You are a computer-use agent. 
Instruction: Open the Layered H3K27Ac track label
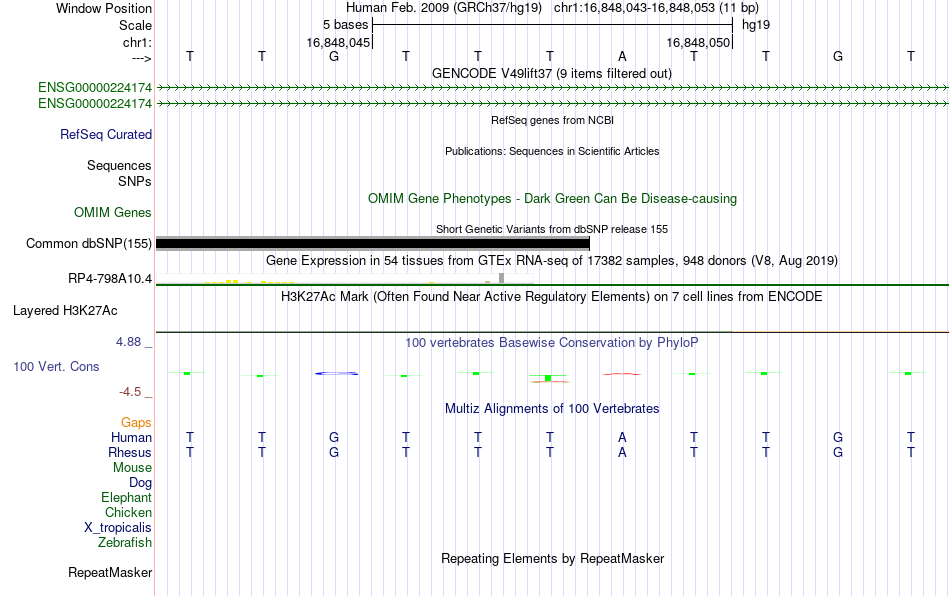click(x=65, y=311)
